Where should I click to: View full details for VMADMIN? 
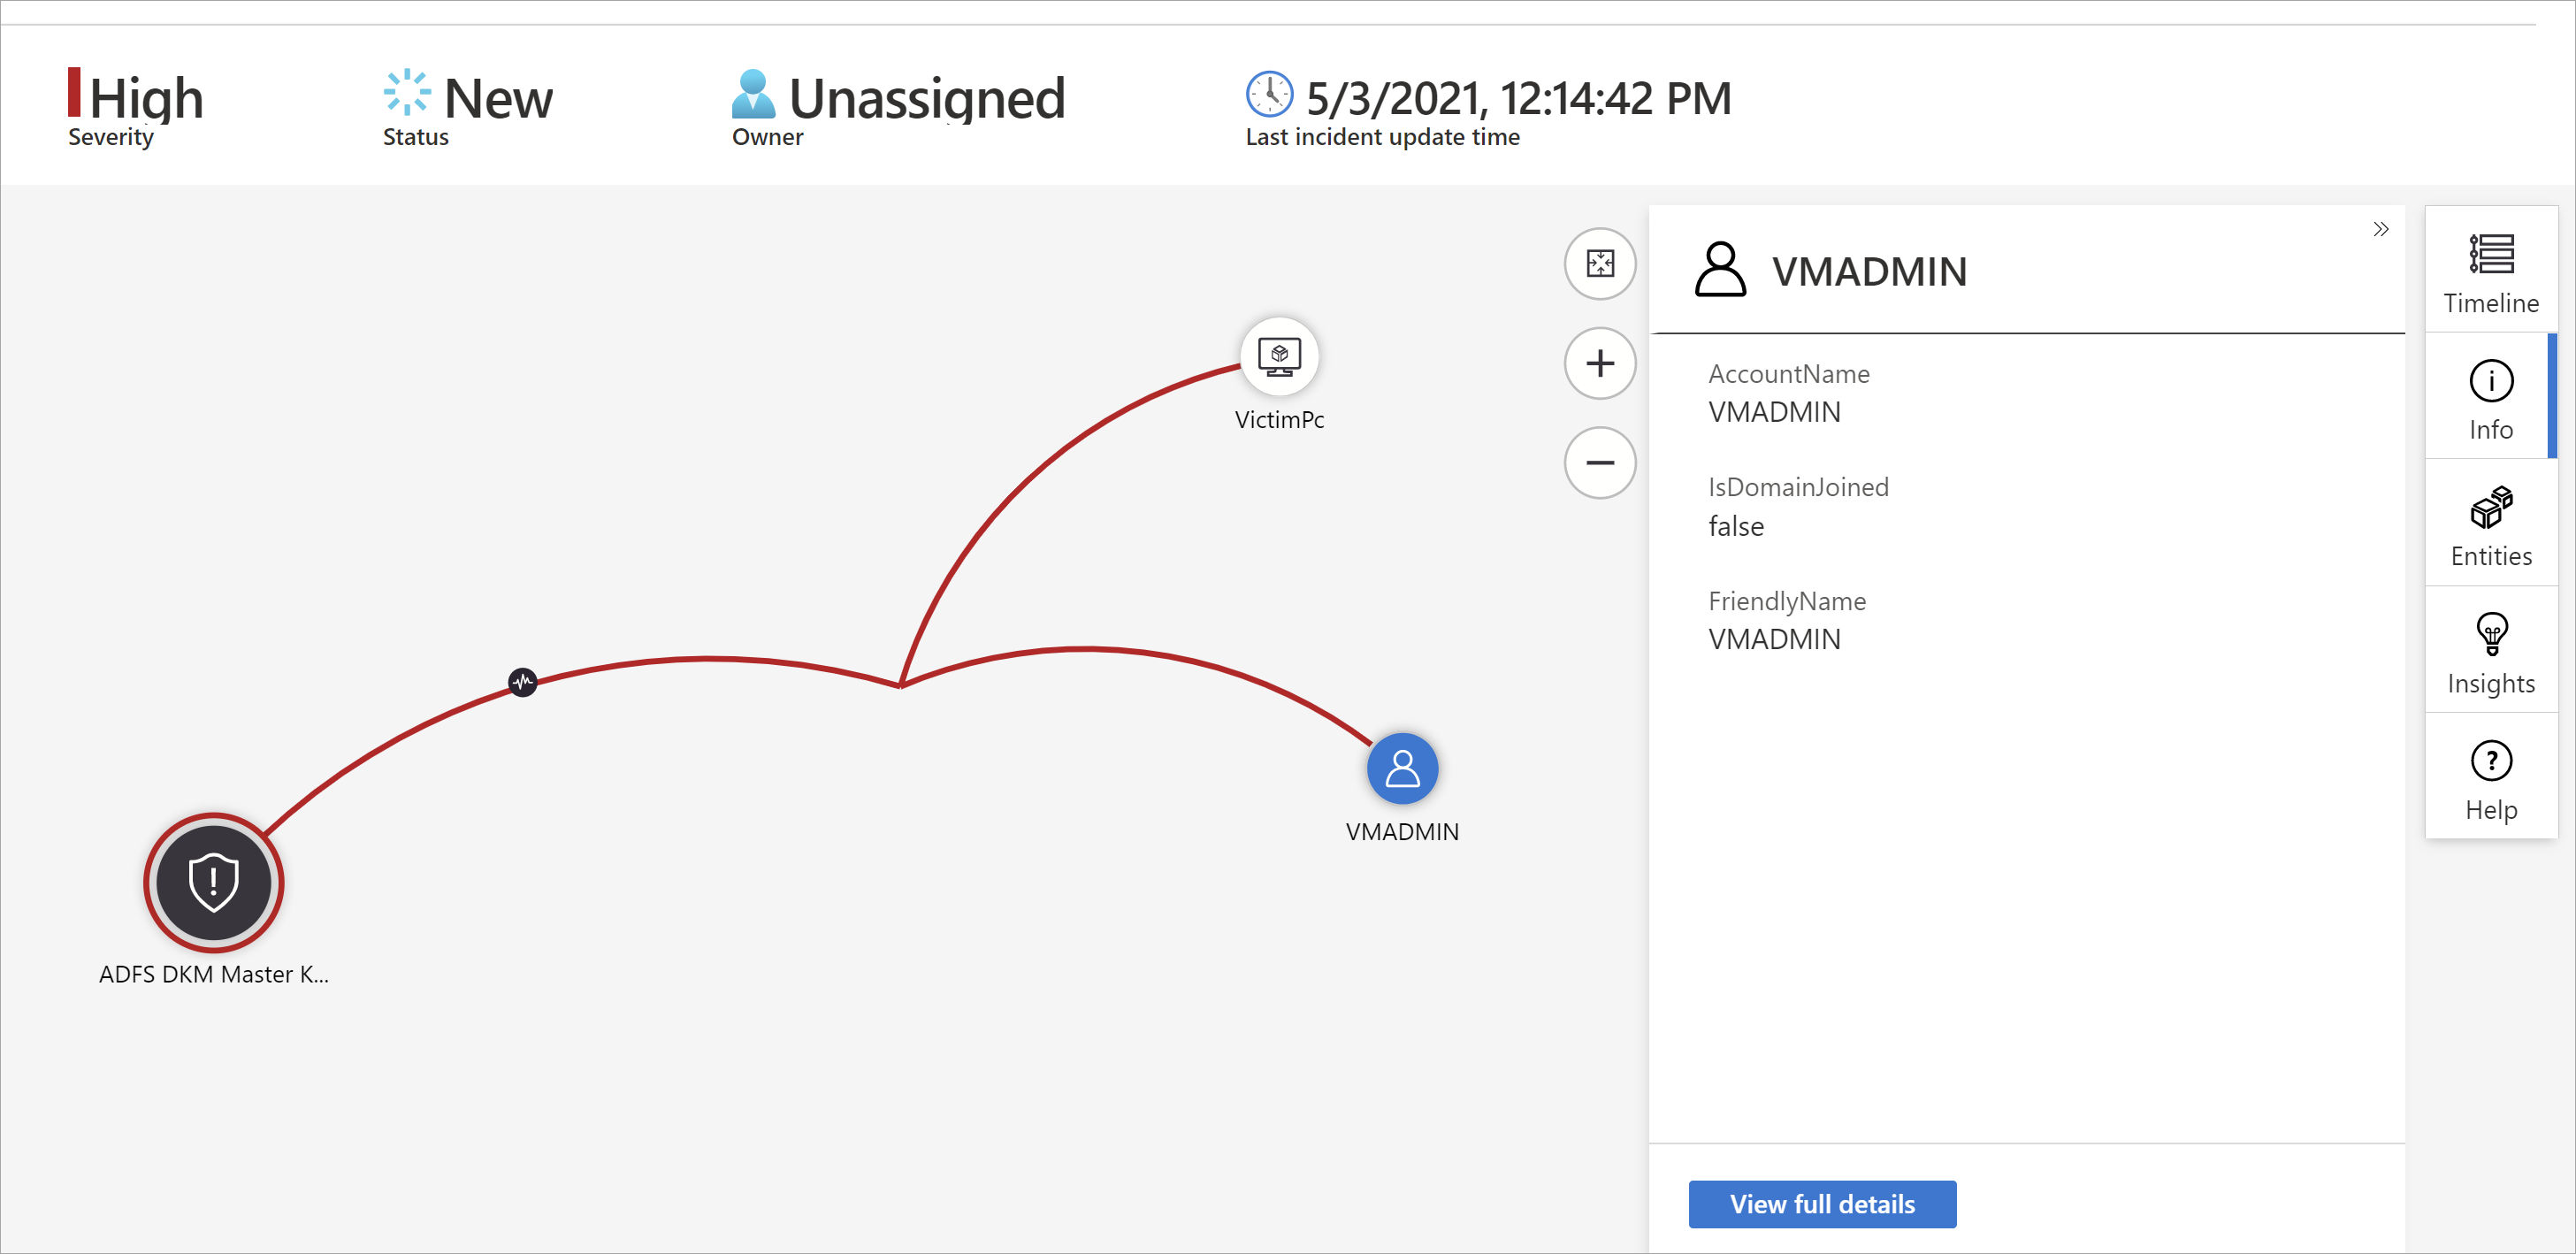(x=1822, y=1204)
